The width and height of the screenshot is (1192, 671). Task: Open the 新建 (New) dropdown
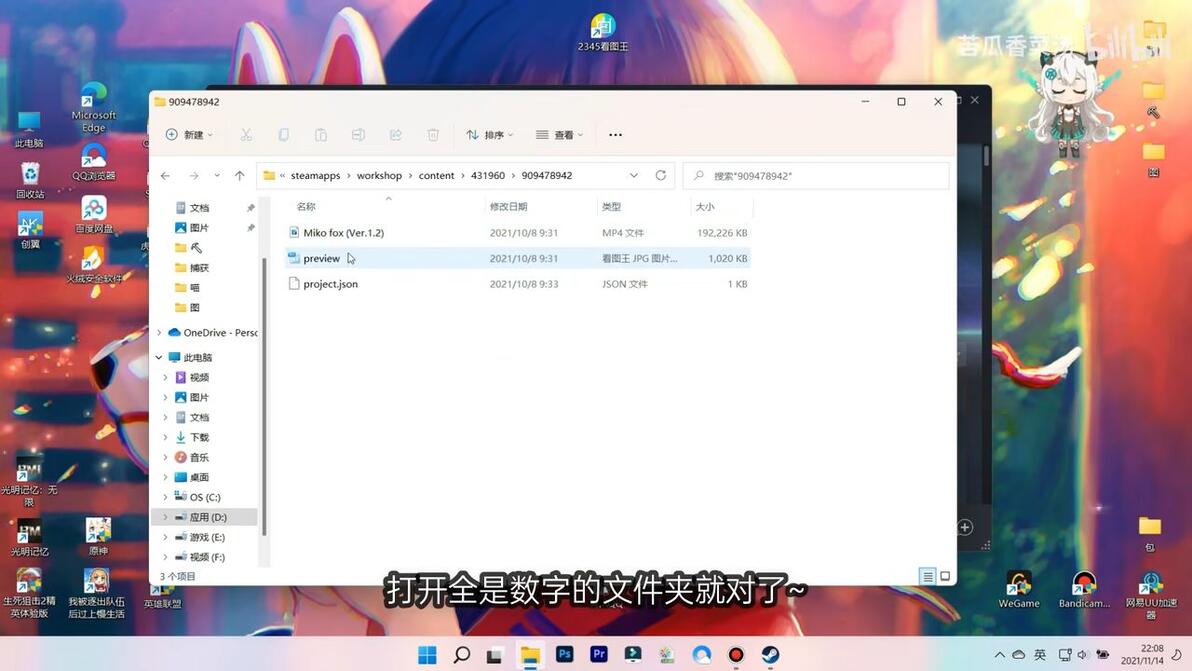(189, 135)
